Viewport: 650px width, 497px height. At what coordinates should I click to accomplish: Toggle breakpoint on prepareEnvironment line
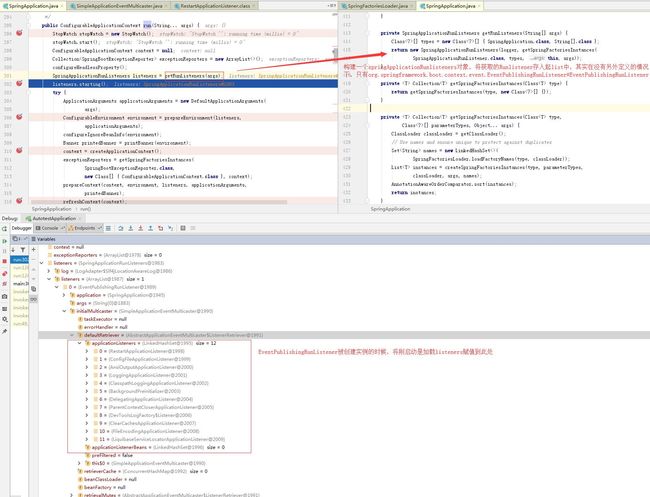[x=19, y=117]
